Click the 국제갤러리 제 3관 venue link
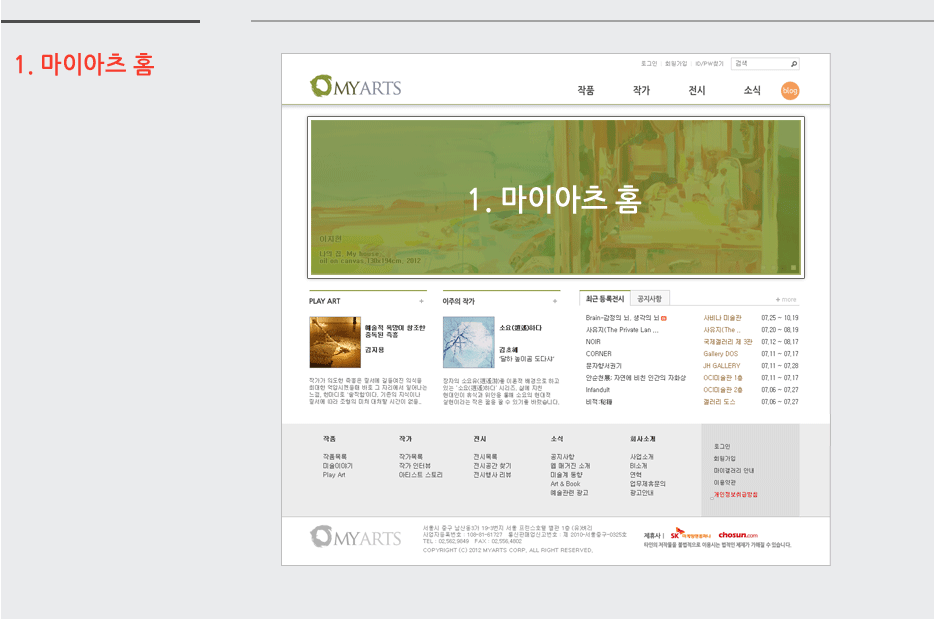Viewport: 935px width, 619px height. tap(727, 342)
